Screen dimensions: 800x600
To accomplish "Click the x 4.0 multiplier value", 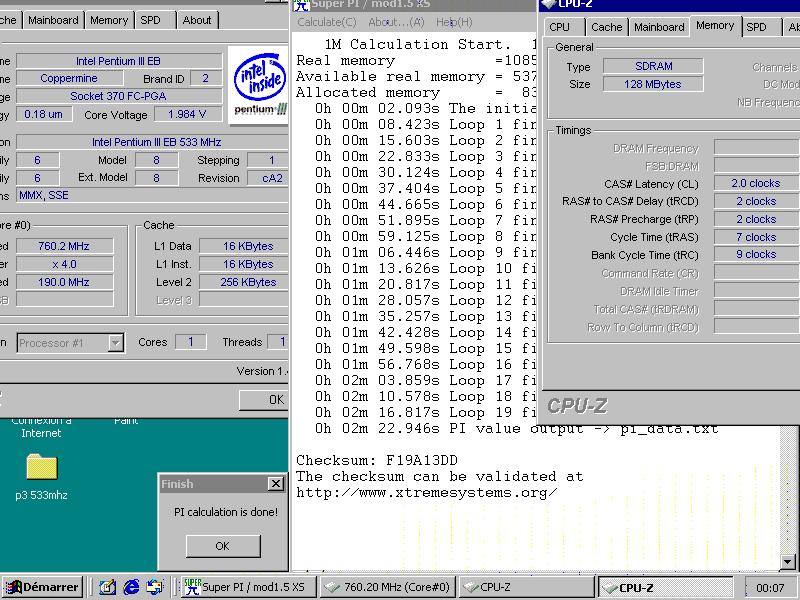I will [x=64, y=264].
